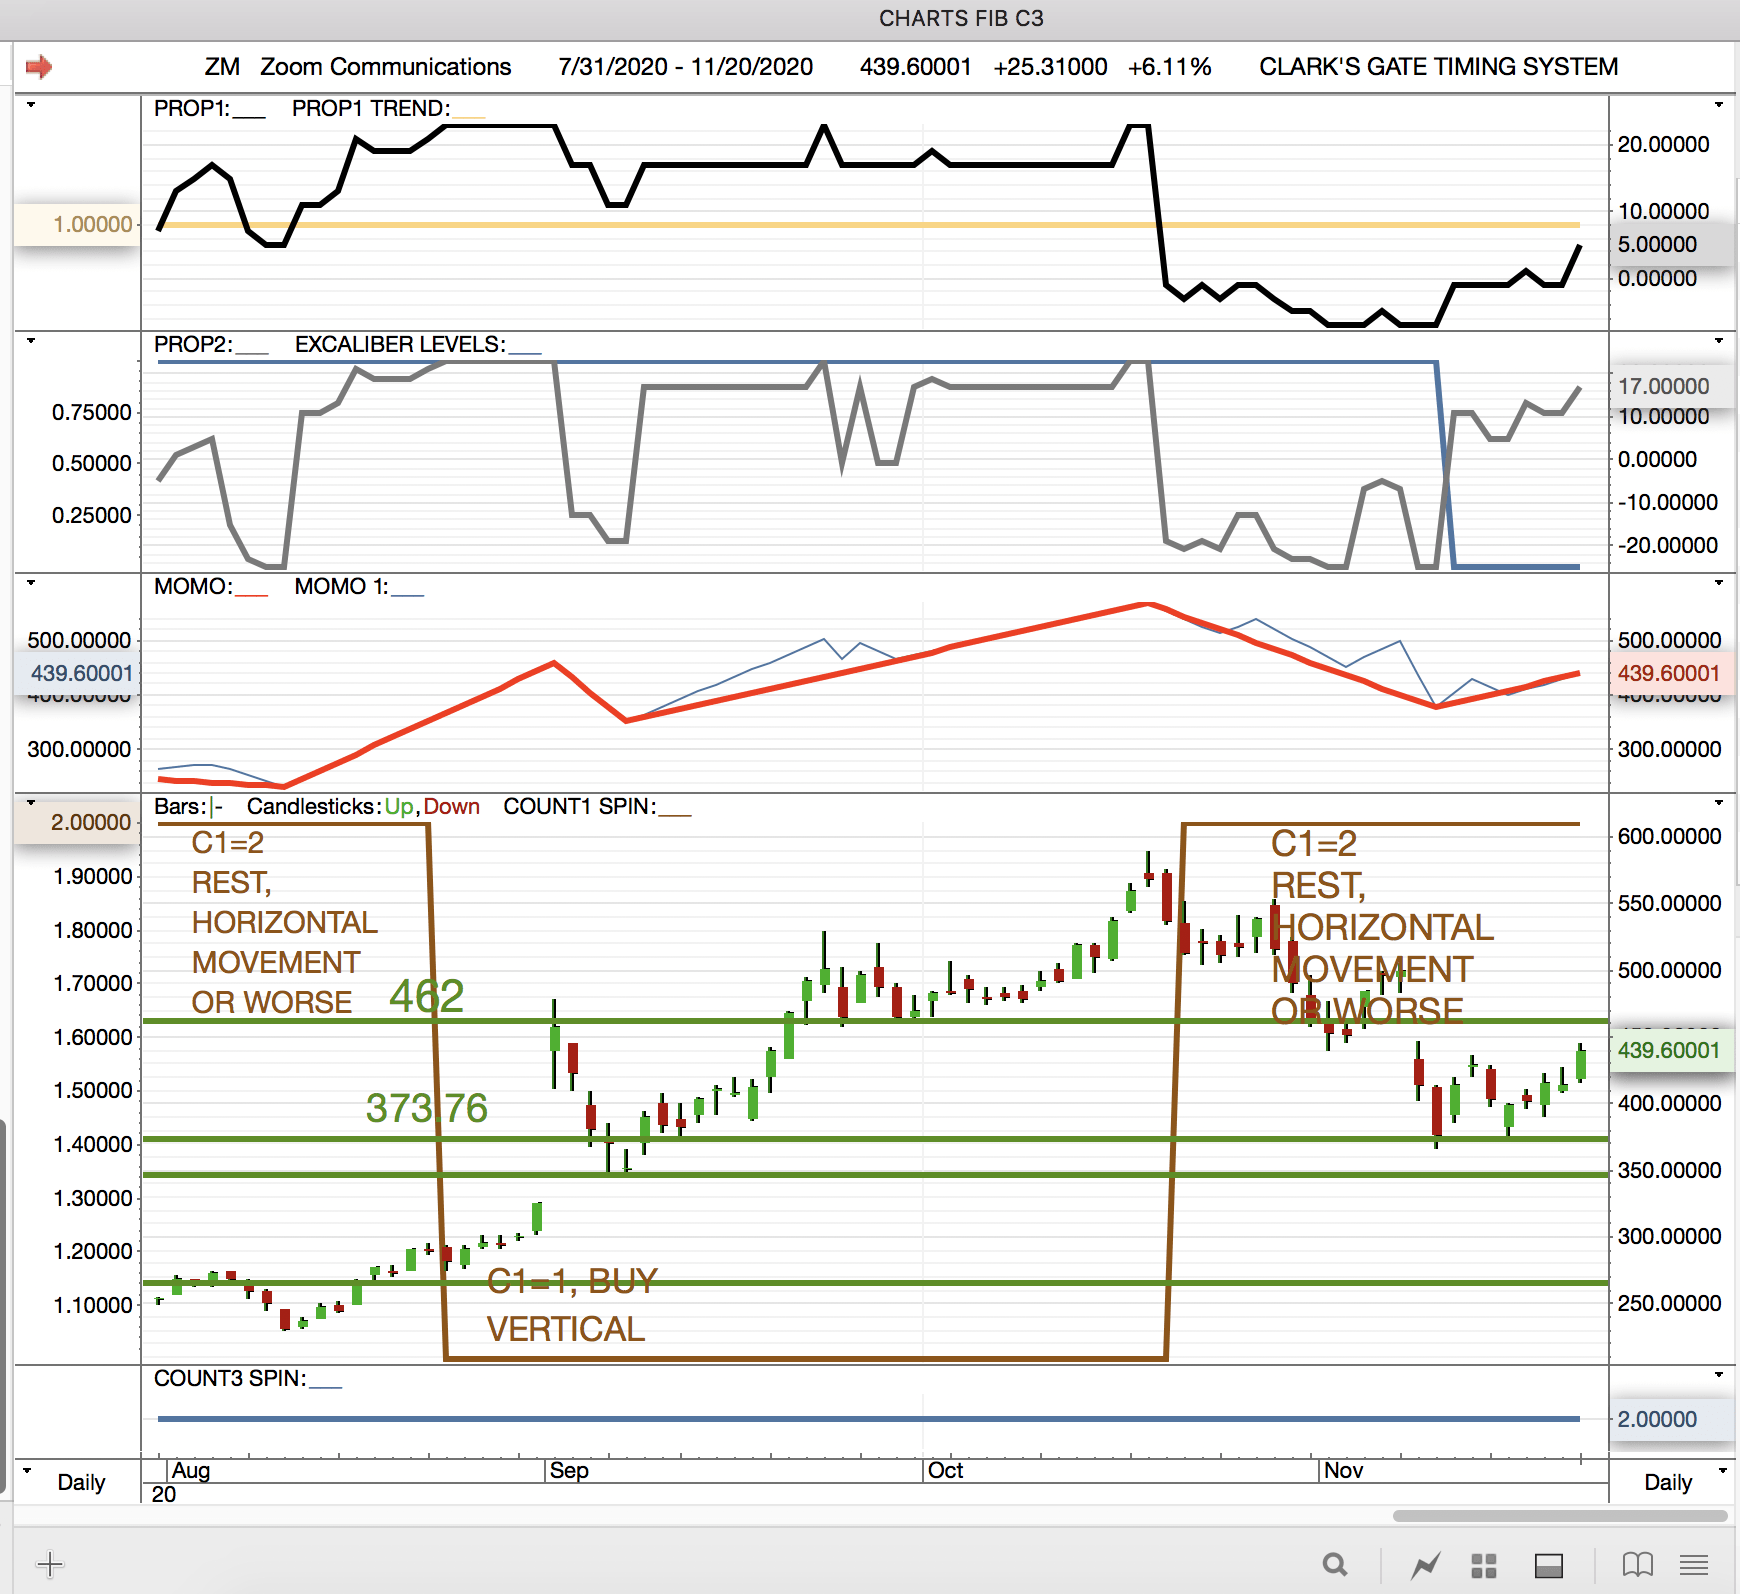Open the MOMO panel right-side triangle menu
This screenshot has height=1594, width=1740.
(1719, 582)
